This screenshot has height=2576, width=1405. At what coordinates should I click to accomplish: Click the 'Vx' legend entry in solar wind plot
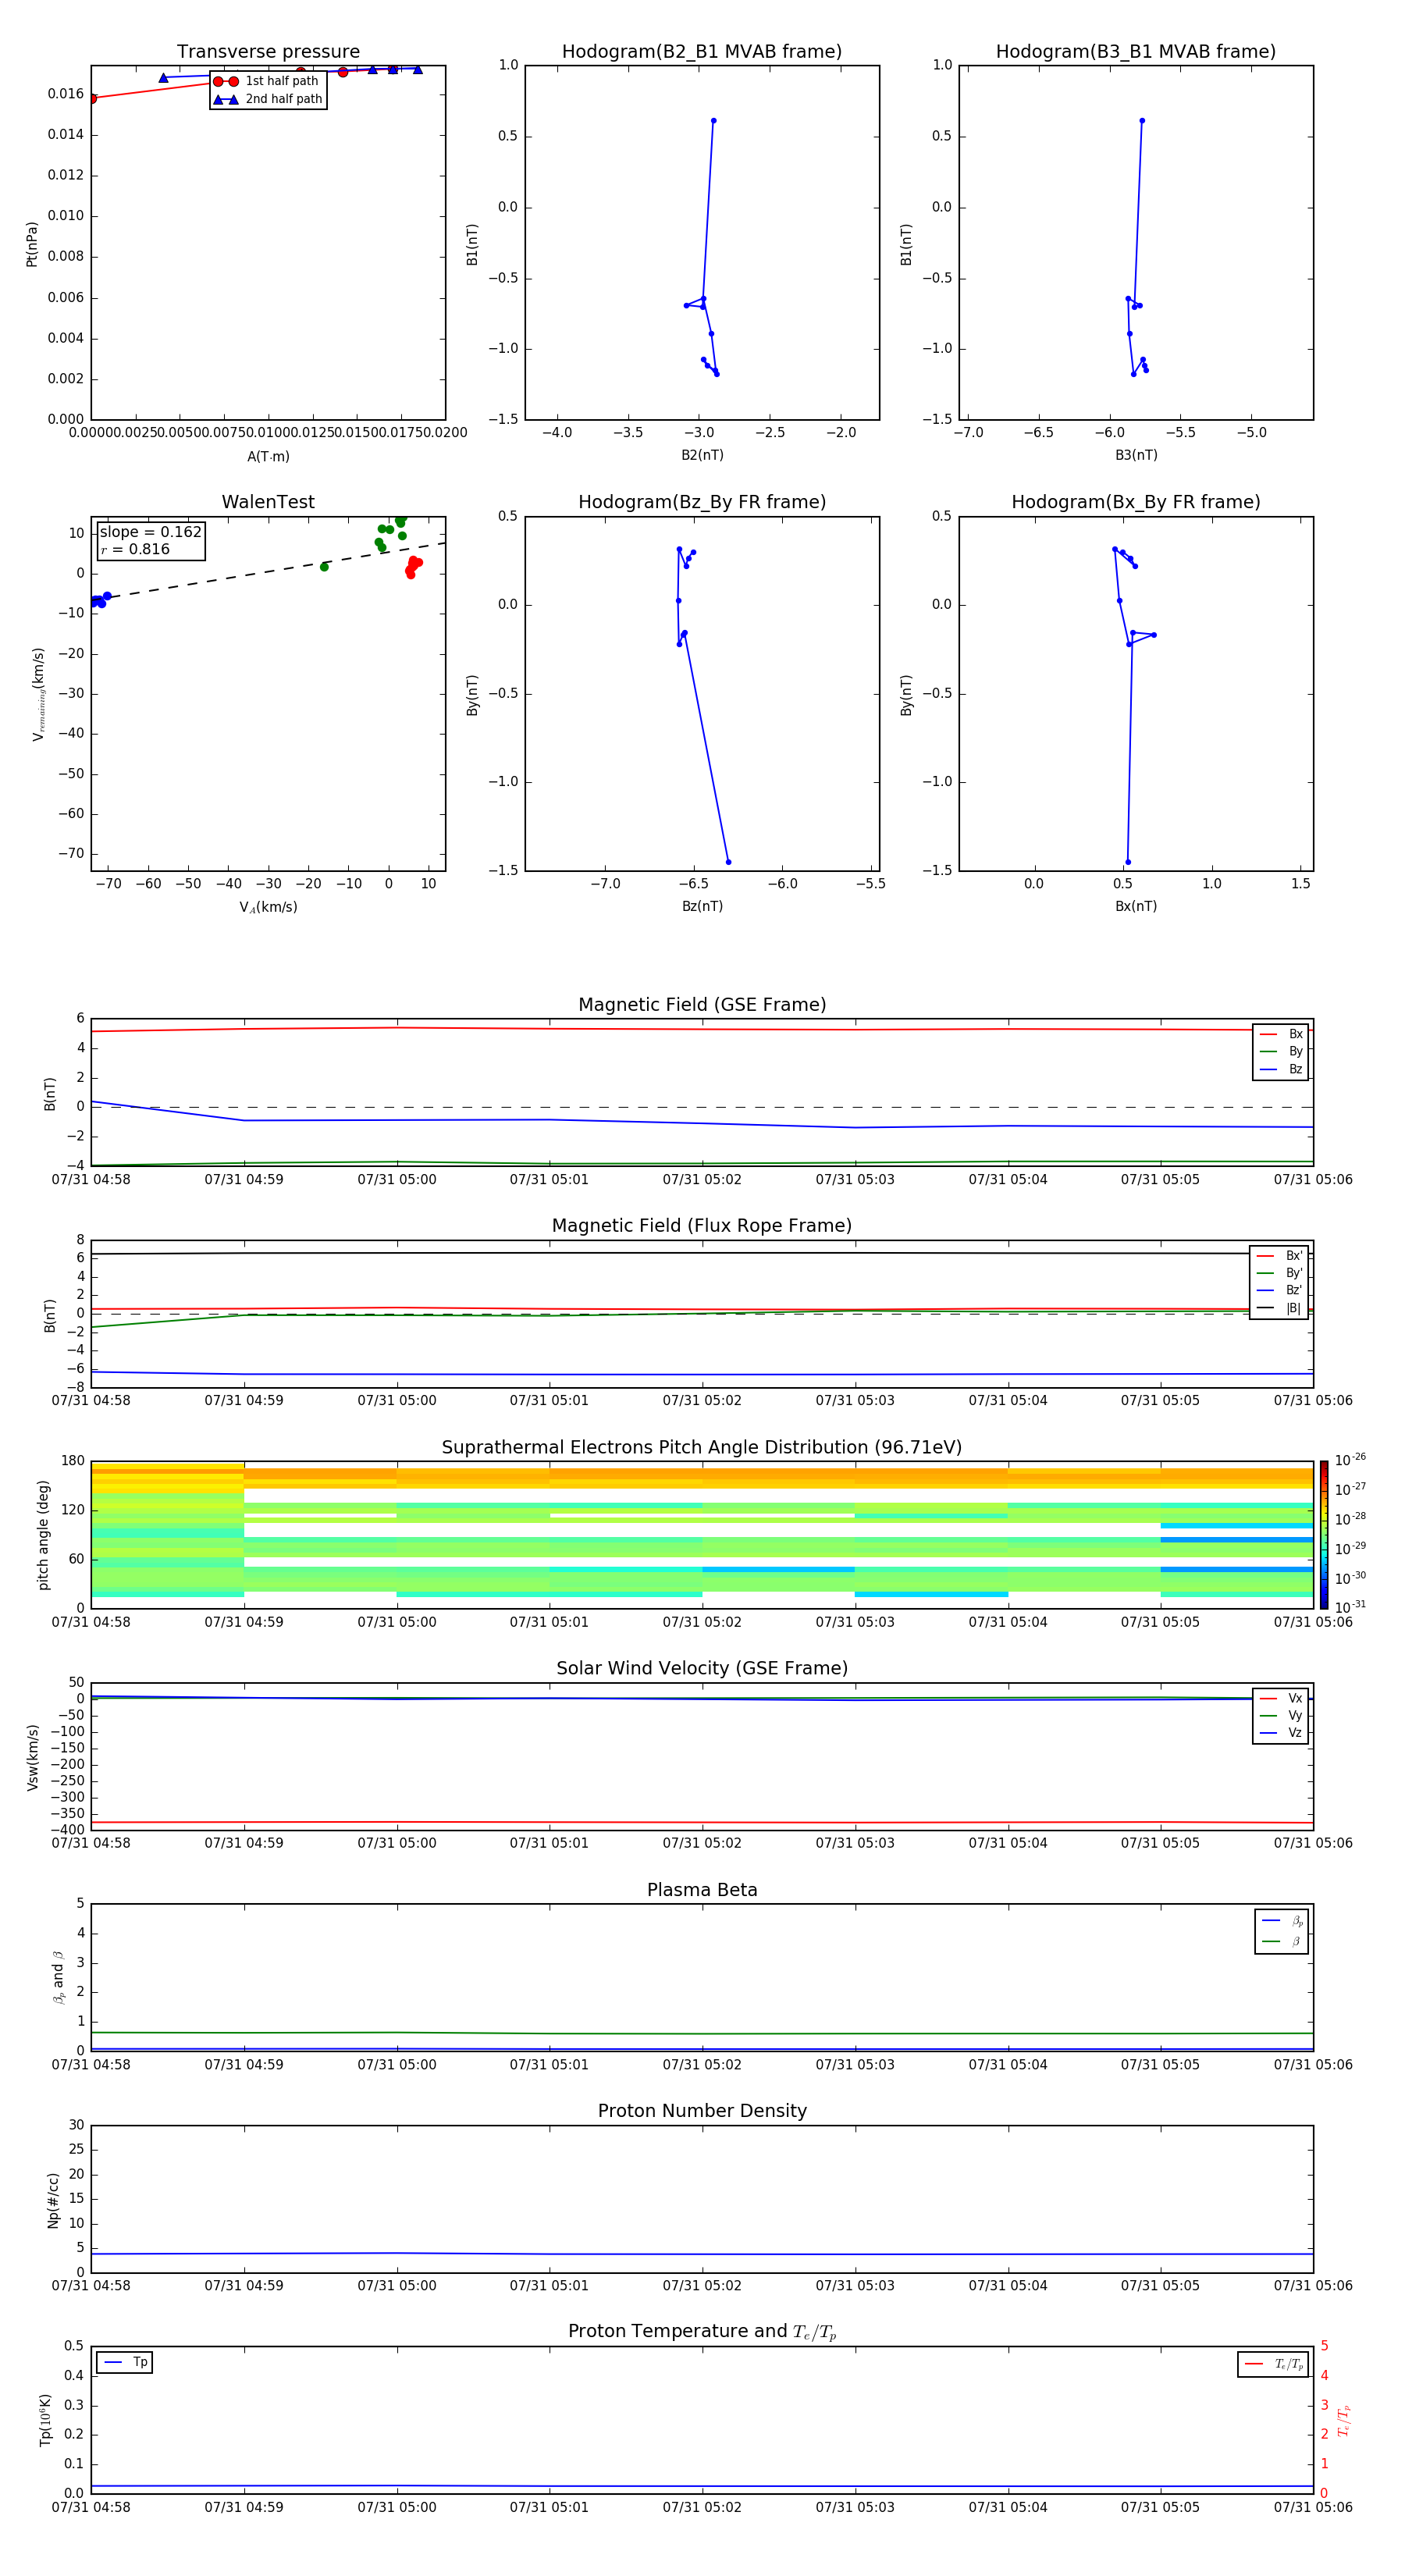pos(1281,1698)
